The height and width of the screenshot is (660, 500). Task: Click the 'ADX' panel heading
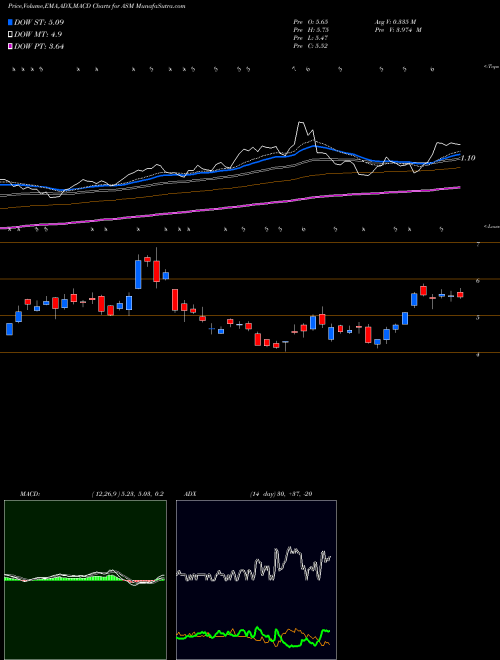click(x=190, y=494)
